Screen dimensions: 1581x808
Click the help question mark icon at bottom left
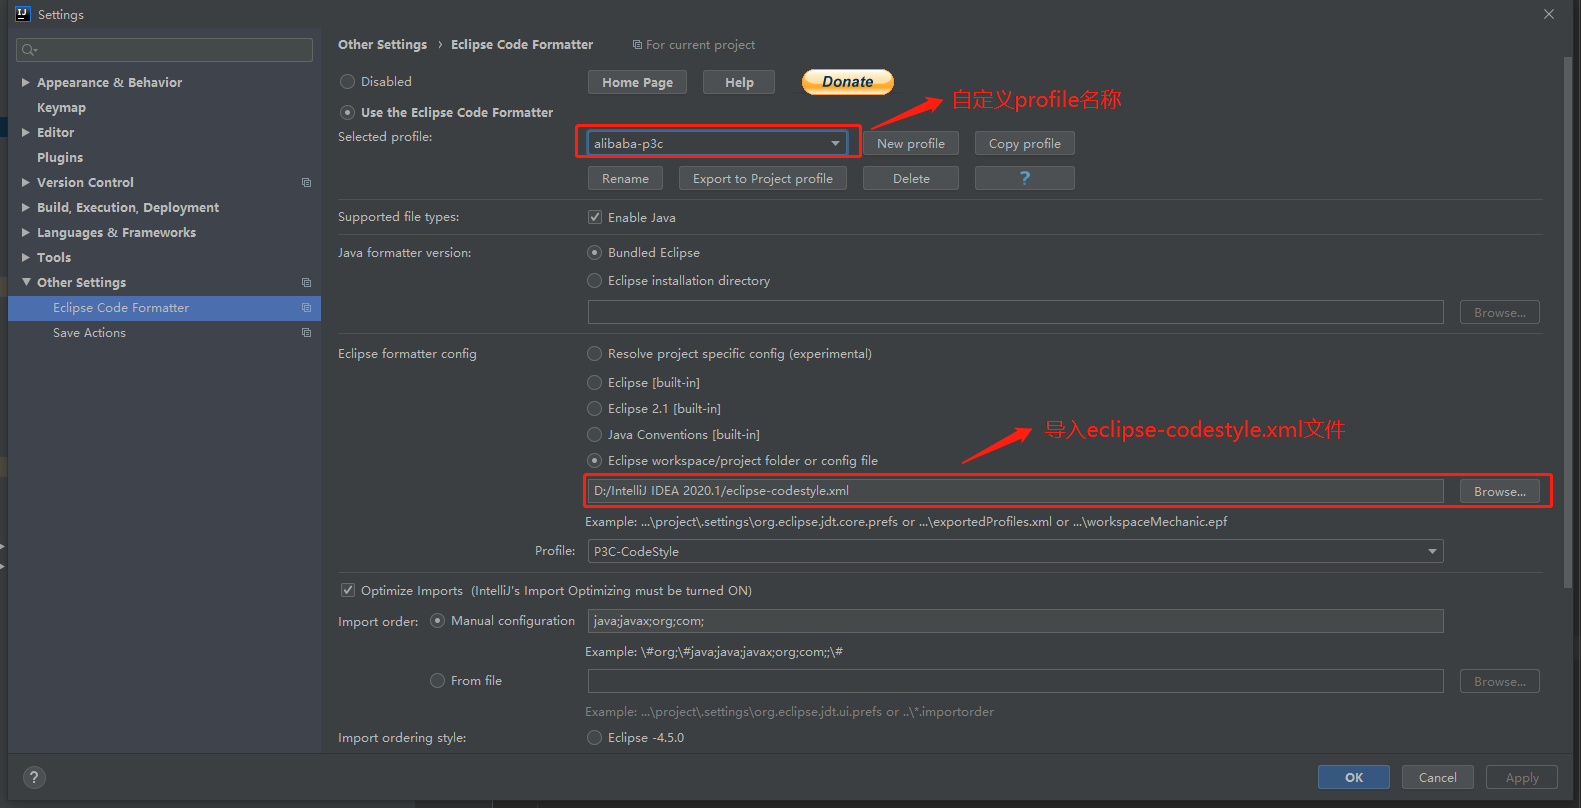click(34, 777)
